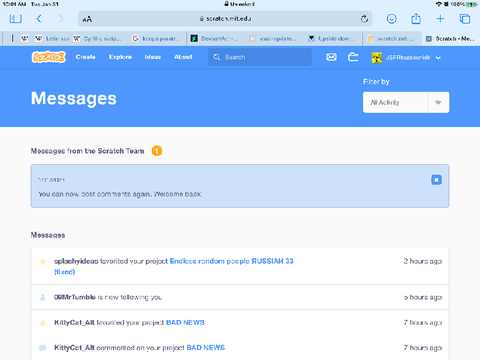Viewport: 480px width, 360px height.
Task: Open a new tab with the plus icon
Action: tap(440, 19)
